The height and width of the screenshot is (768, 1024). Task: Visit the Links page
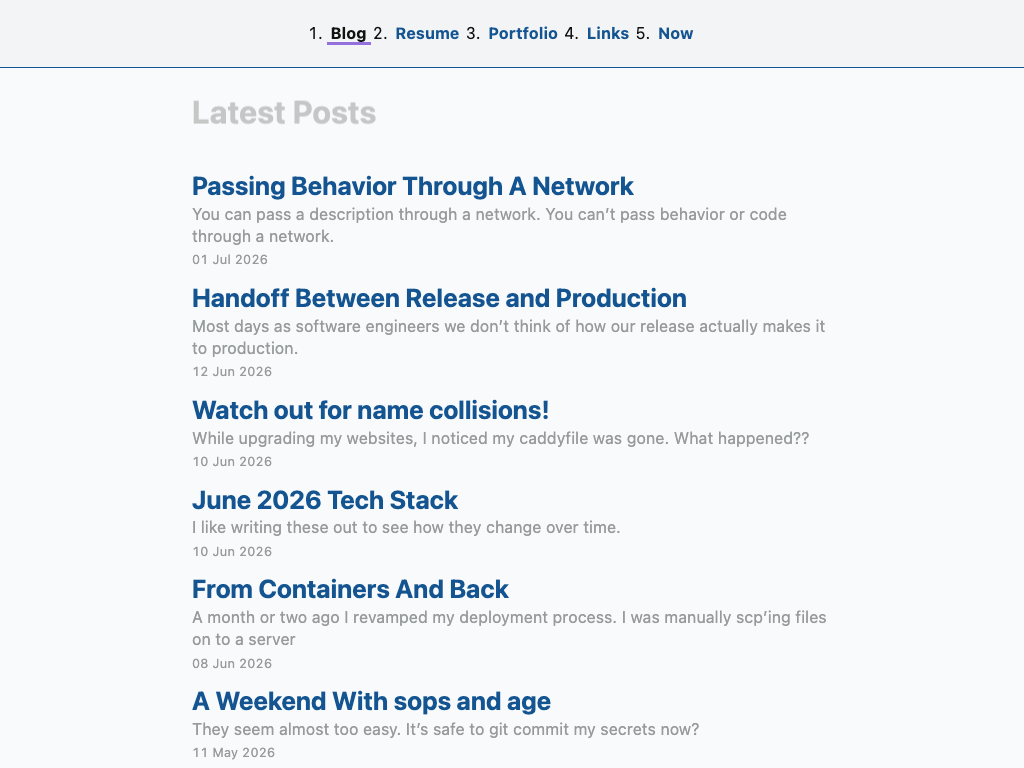608,33
